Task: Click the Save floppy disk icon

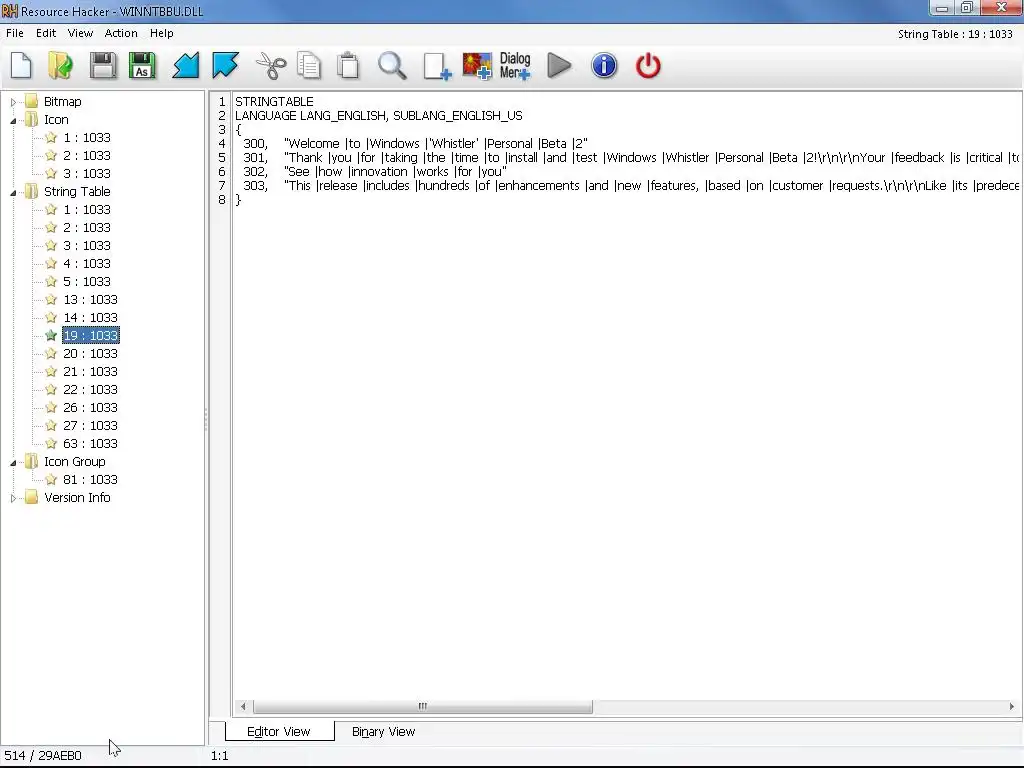Action: 103,66
